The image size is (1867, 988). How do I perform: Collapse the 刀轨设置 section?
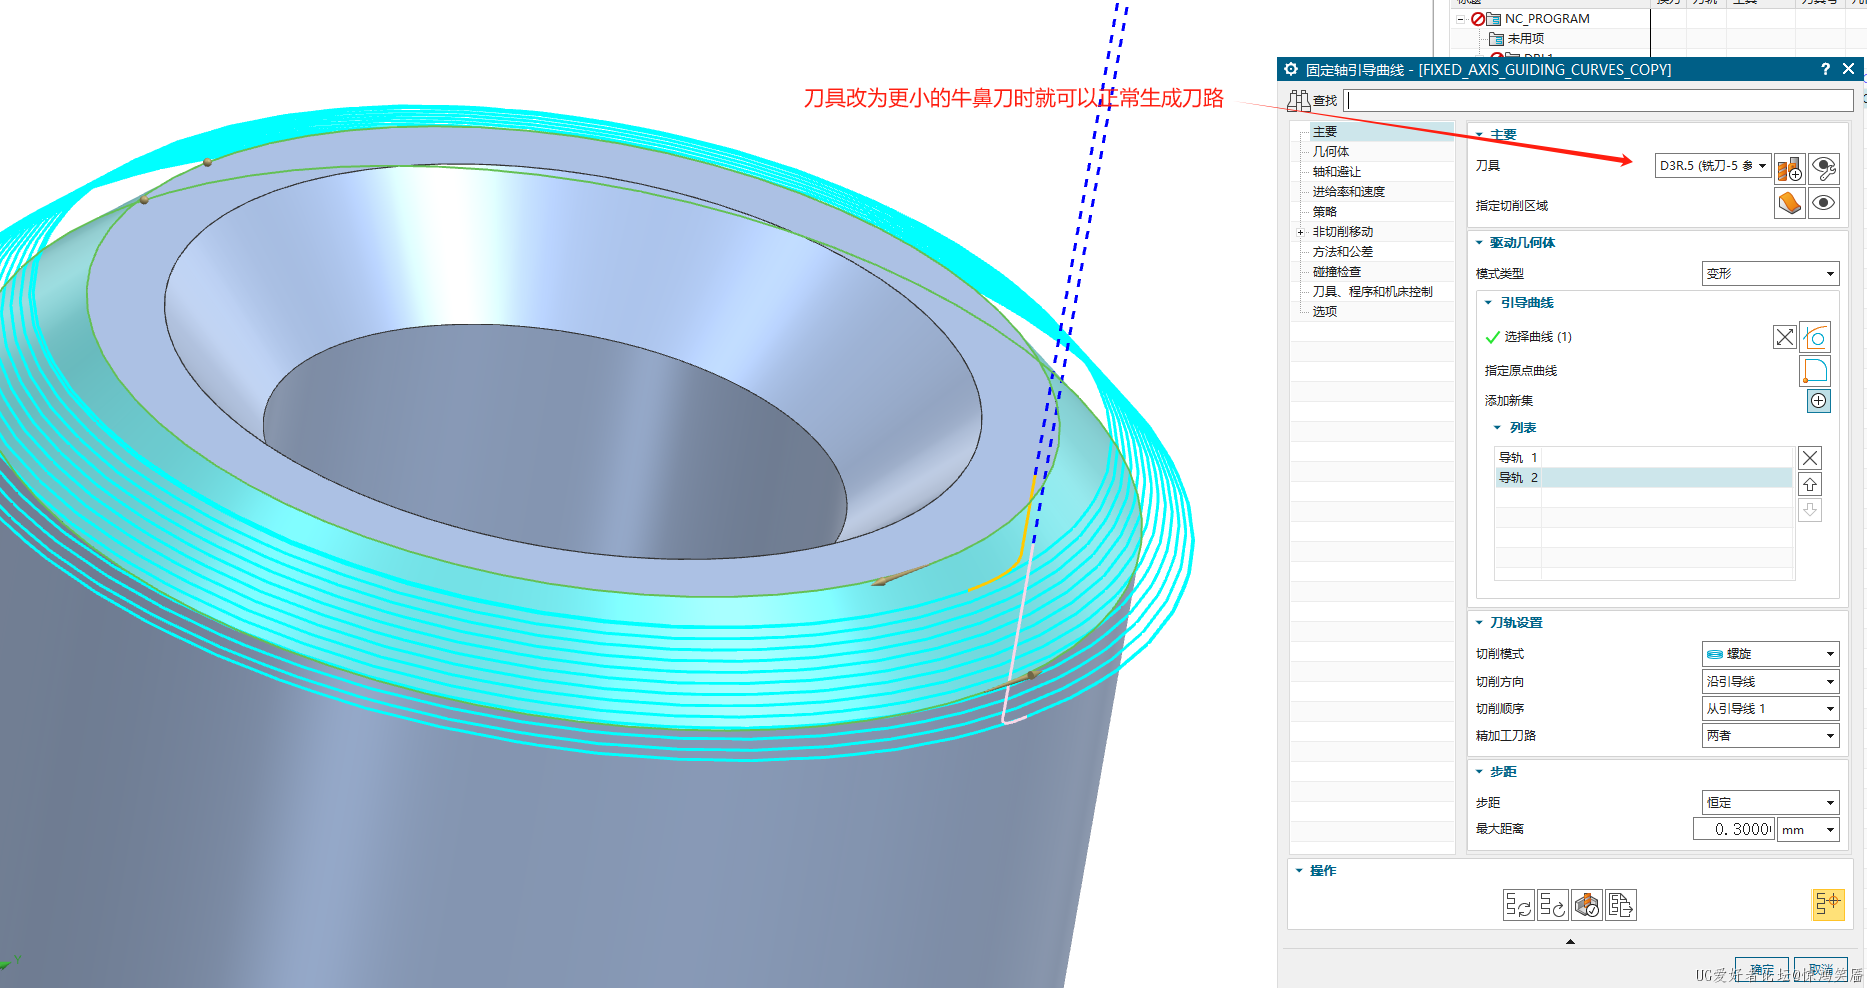coord(1479,622)
